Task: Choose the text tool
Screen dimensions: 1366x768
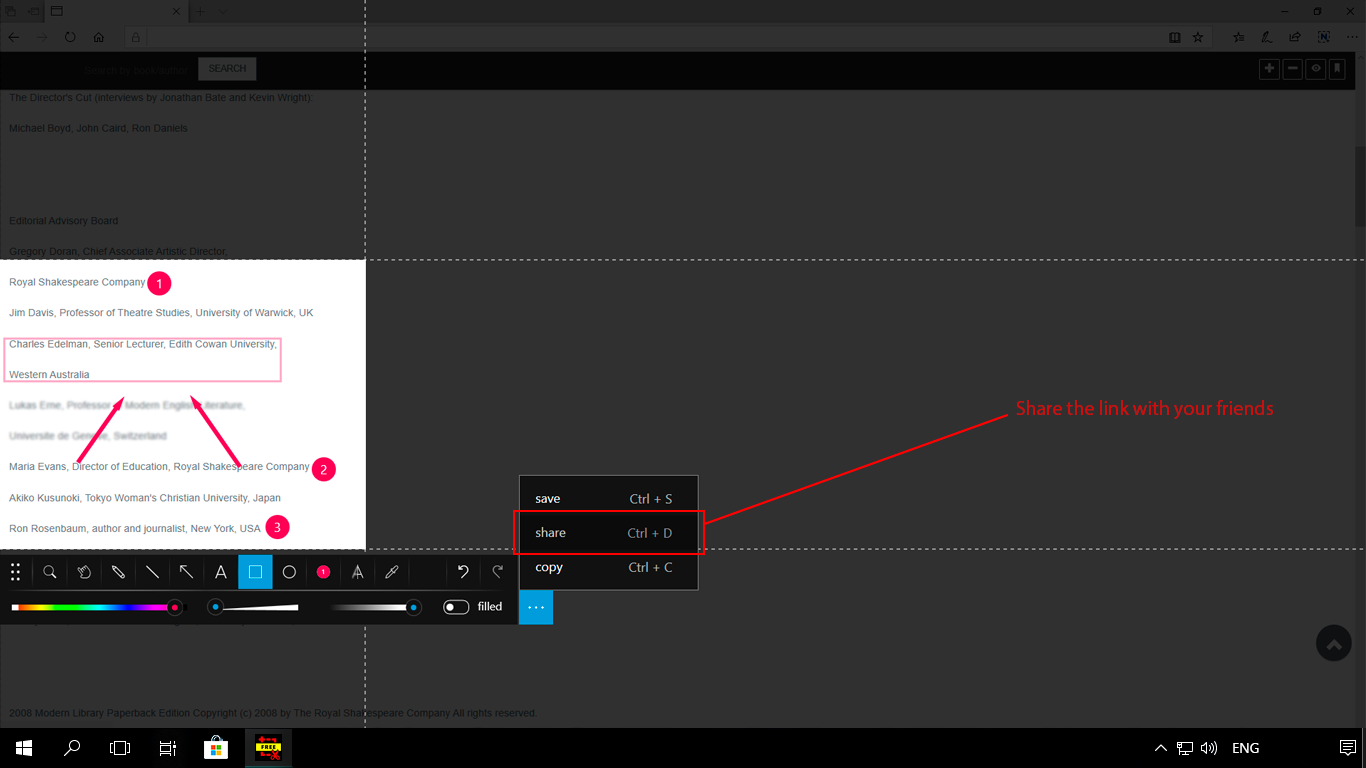Action: [221, 572]
